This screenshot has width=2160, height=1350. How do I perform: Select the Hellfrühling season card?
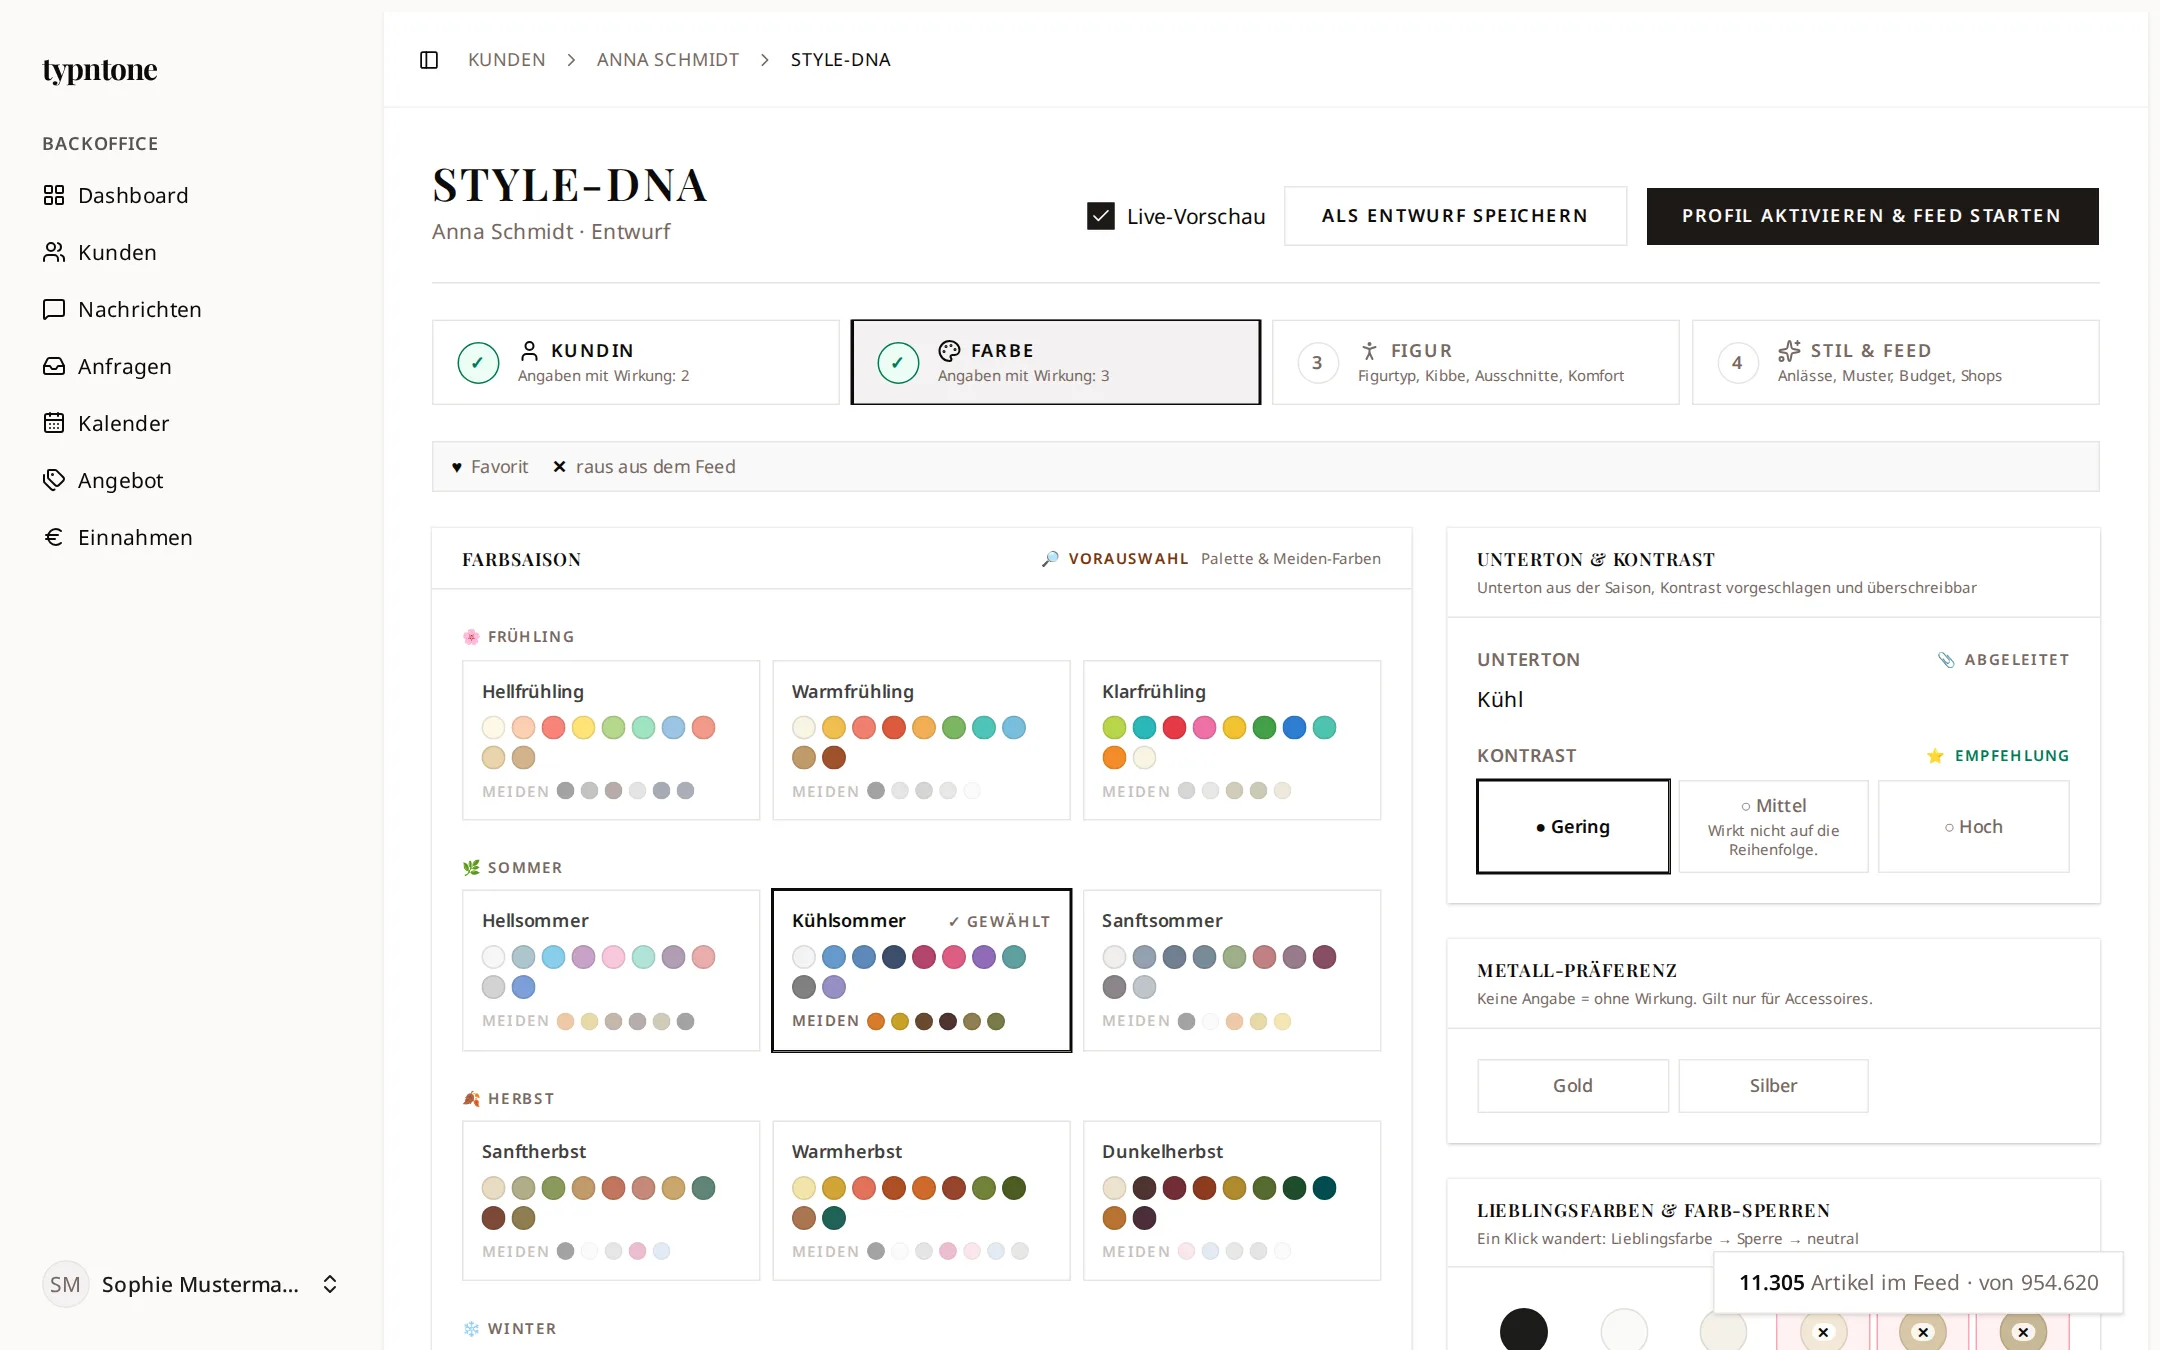pyautogui.click(x=611, y=740)
